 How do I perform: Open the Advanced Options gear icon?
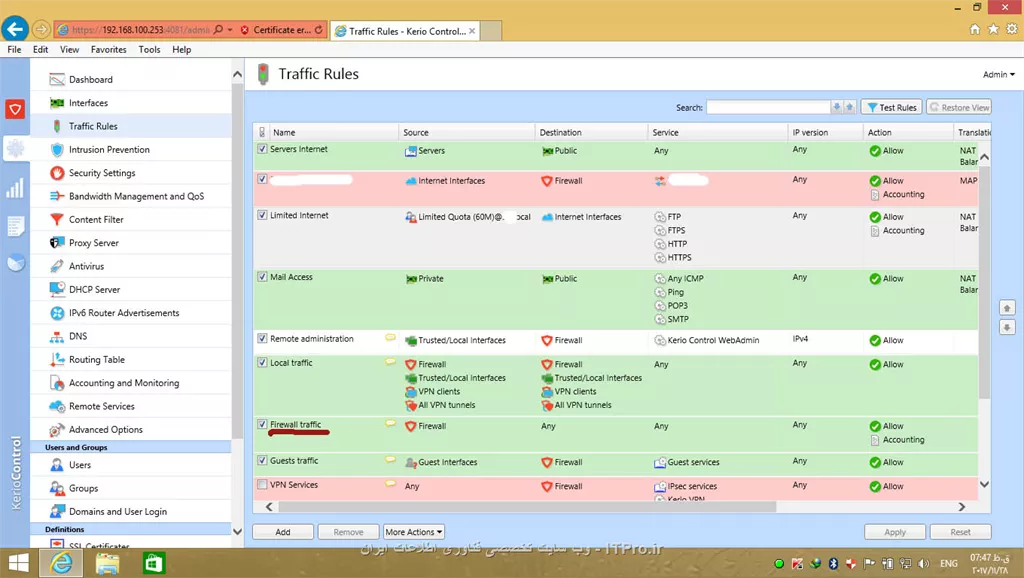tap(57, 430)
